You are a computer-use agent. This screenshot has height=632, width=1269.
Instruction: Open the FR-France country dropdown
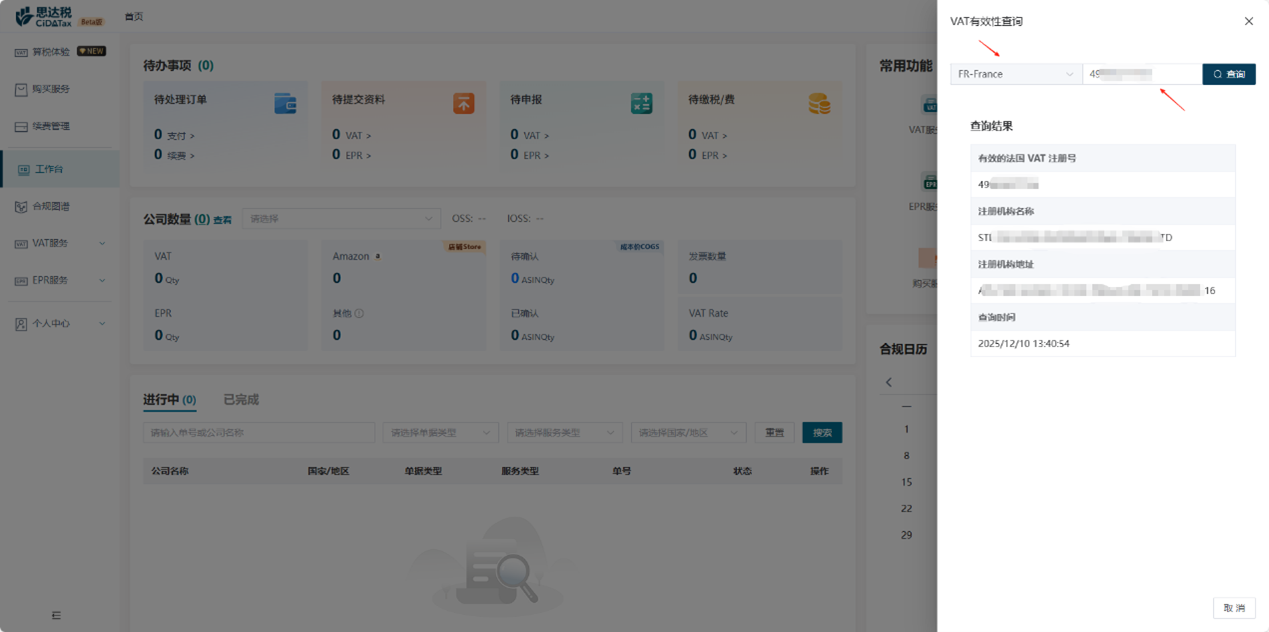pyautogui.click(x=1015, y=74)
